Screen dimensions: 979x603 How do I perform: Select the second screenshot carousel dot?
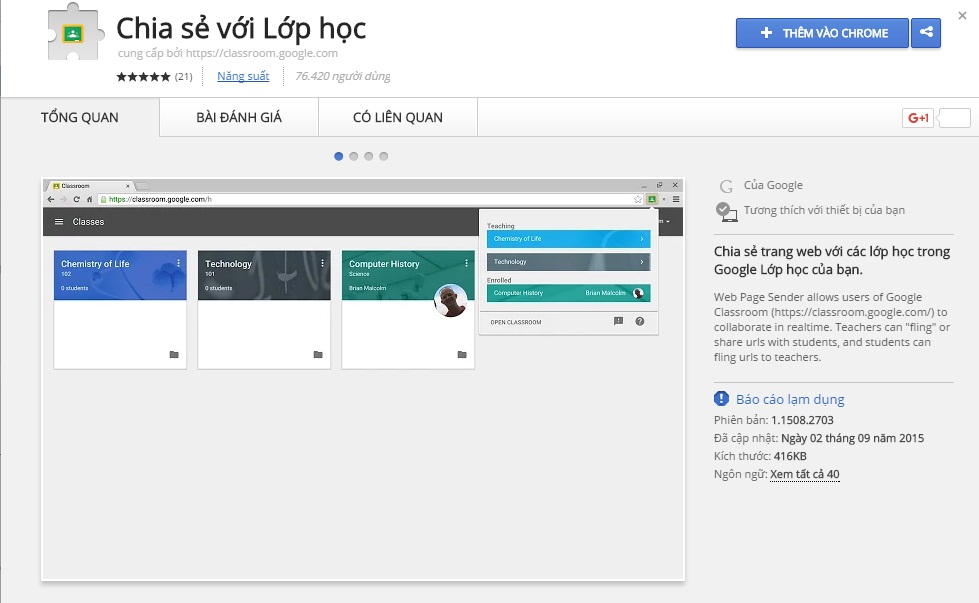(353, 156)
